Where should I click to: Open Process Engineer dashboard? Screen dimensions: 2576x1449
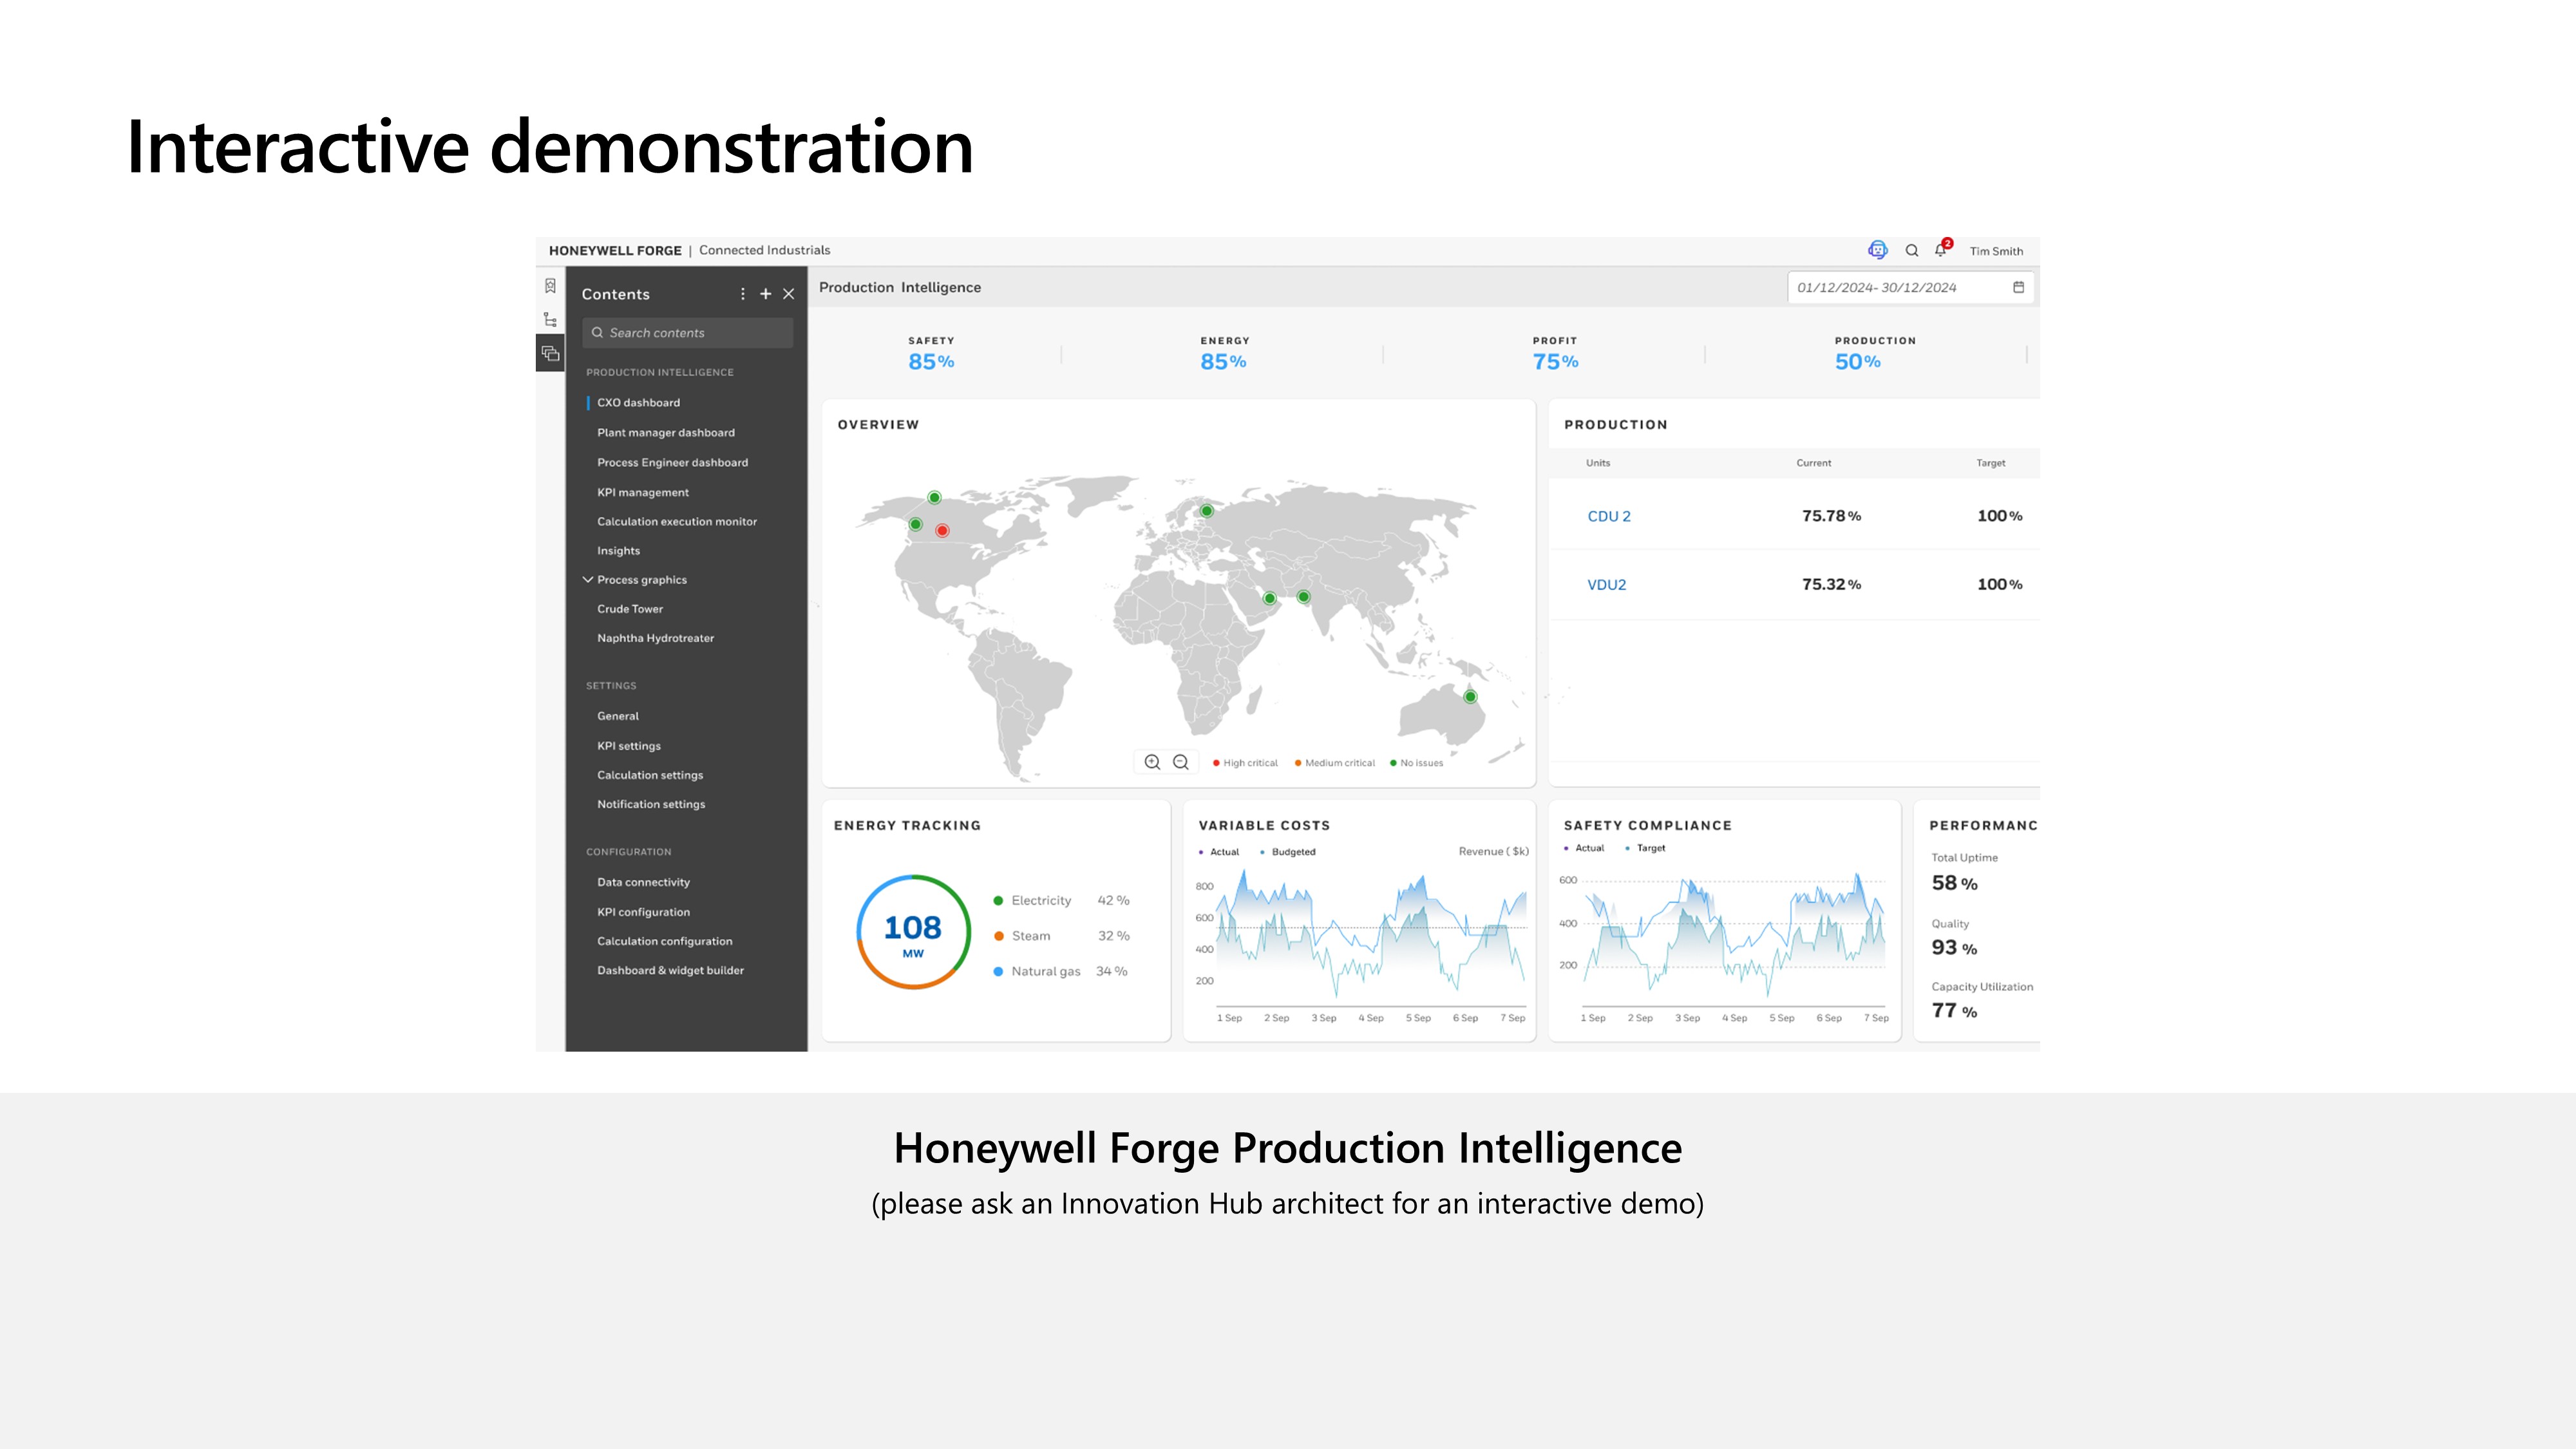[x=672, y=463]
